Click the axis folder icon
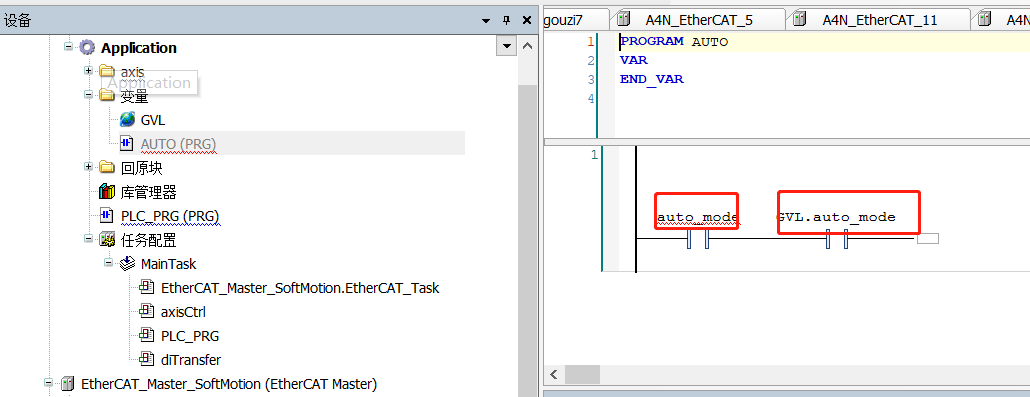1030x397 pixels. 107,71
